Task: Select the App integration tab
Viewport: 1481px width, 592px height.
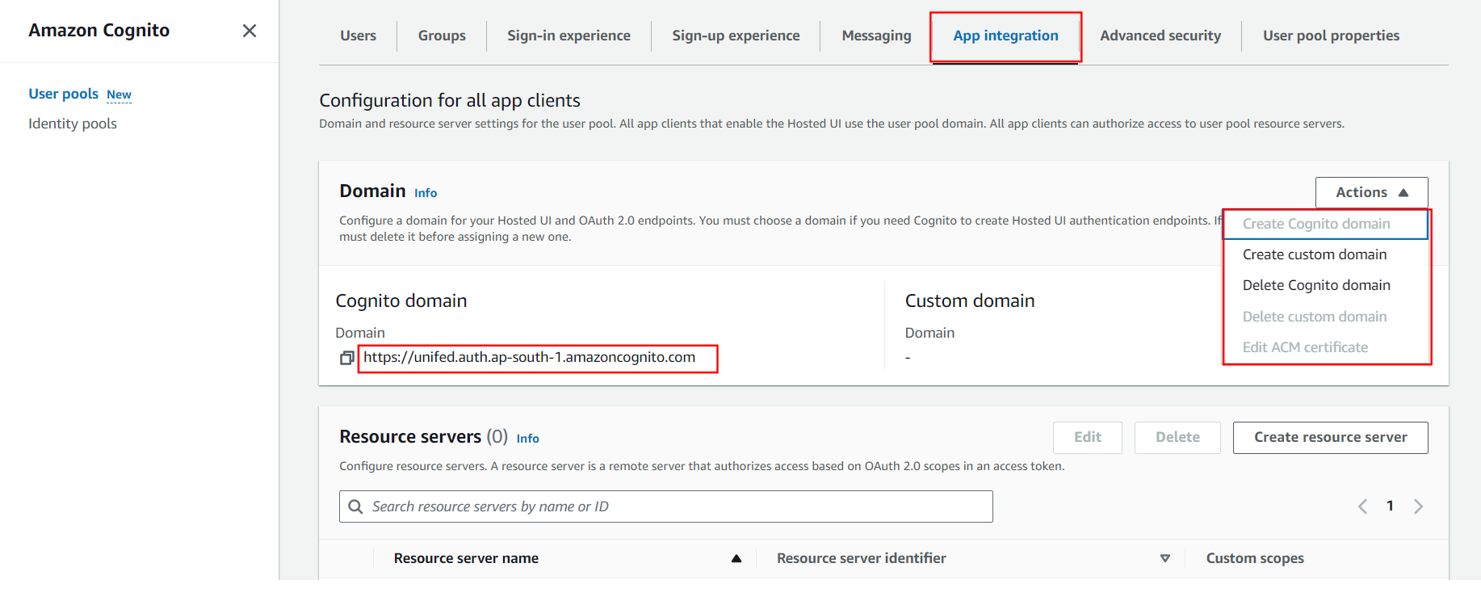Action: click(1006, 36)
